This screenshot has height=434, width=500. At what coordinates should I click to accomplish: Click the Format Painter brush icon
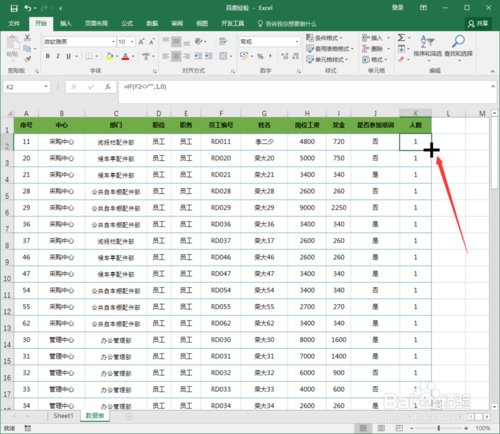point(27,59)
